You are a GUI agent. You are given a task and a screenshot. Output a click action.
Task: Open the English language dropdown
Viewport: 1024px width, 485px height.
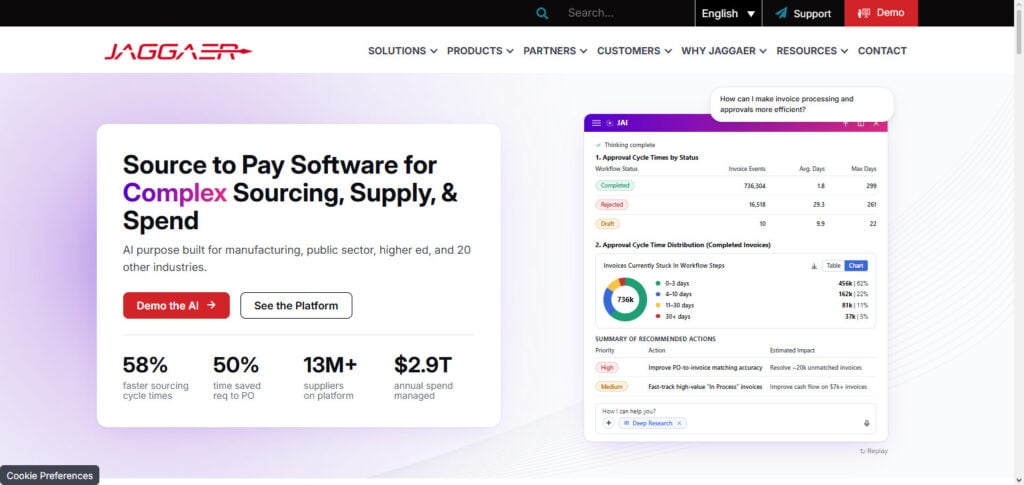(x=728, y=13)
